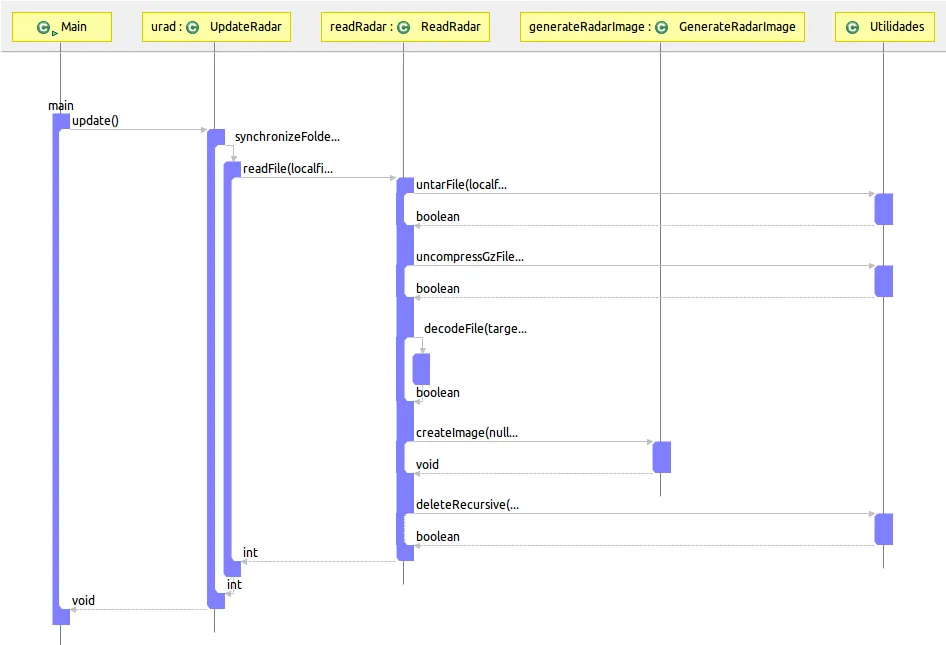Select Utilidades activation bar for untarFile
Image resolution: width=946 pixels, height=645 pixels.
coord(884,209)
